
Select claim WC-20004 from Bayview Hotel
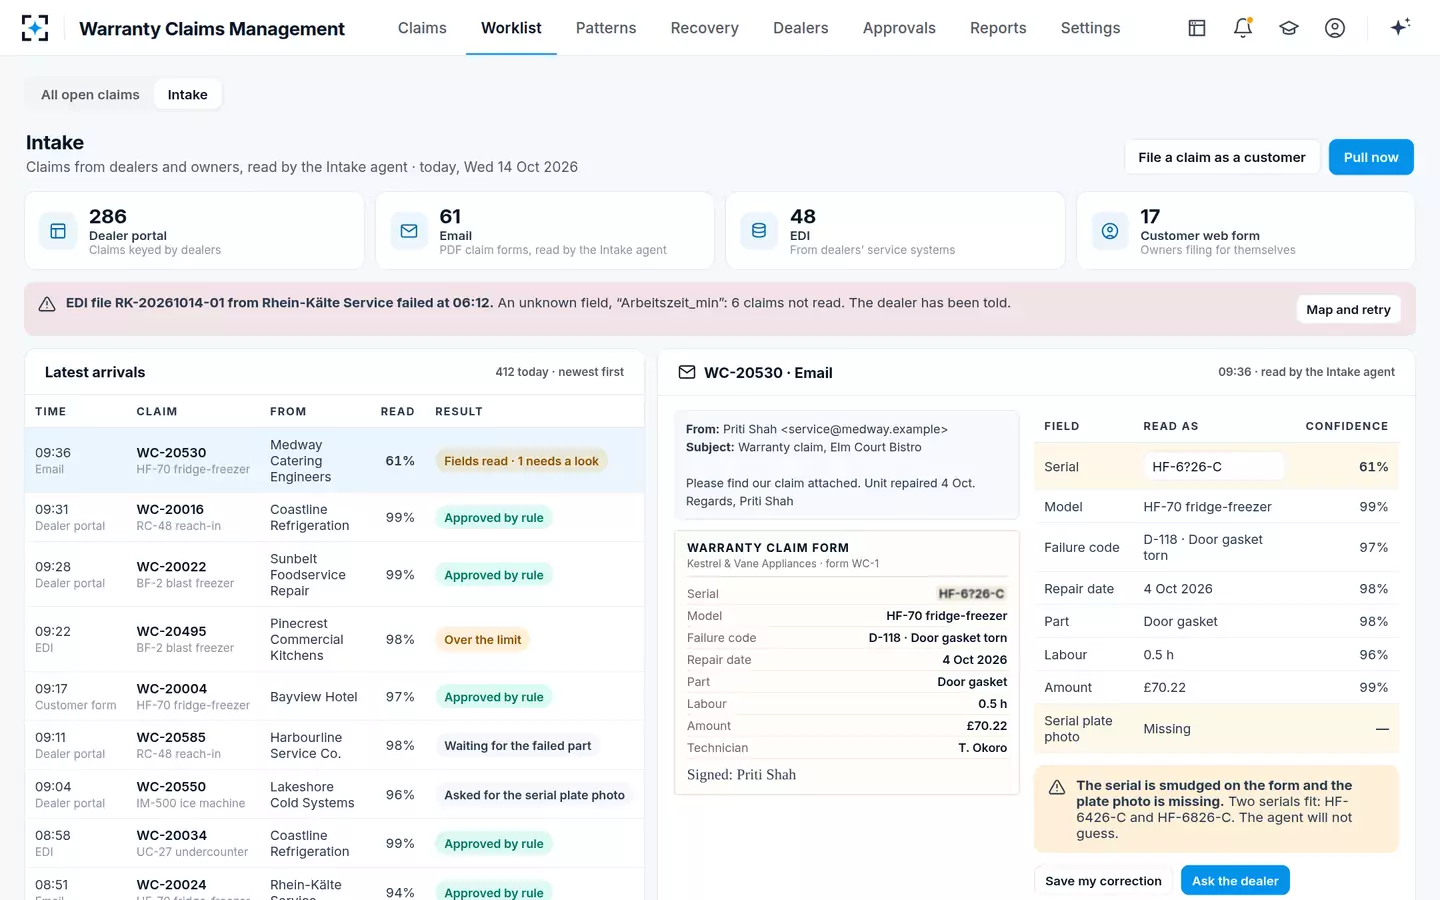(x=334, y=697)
